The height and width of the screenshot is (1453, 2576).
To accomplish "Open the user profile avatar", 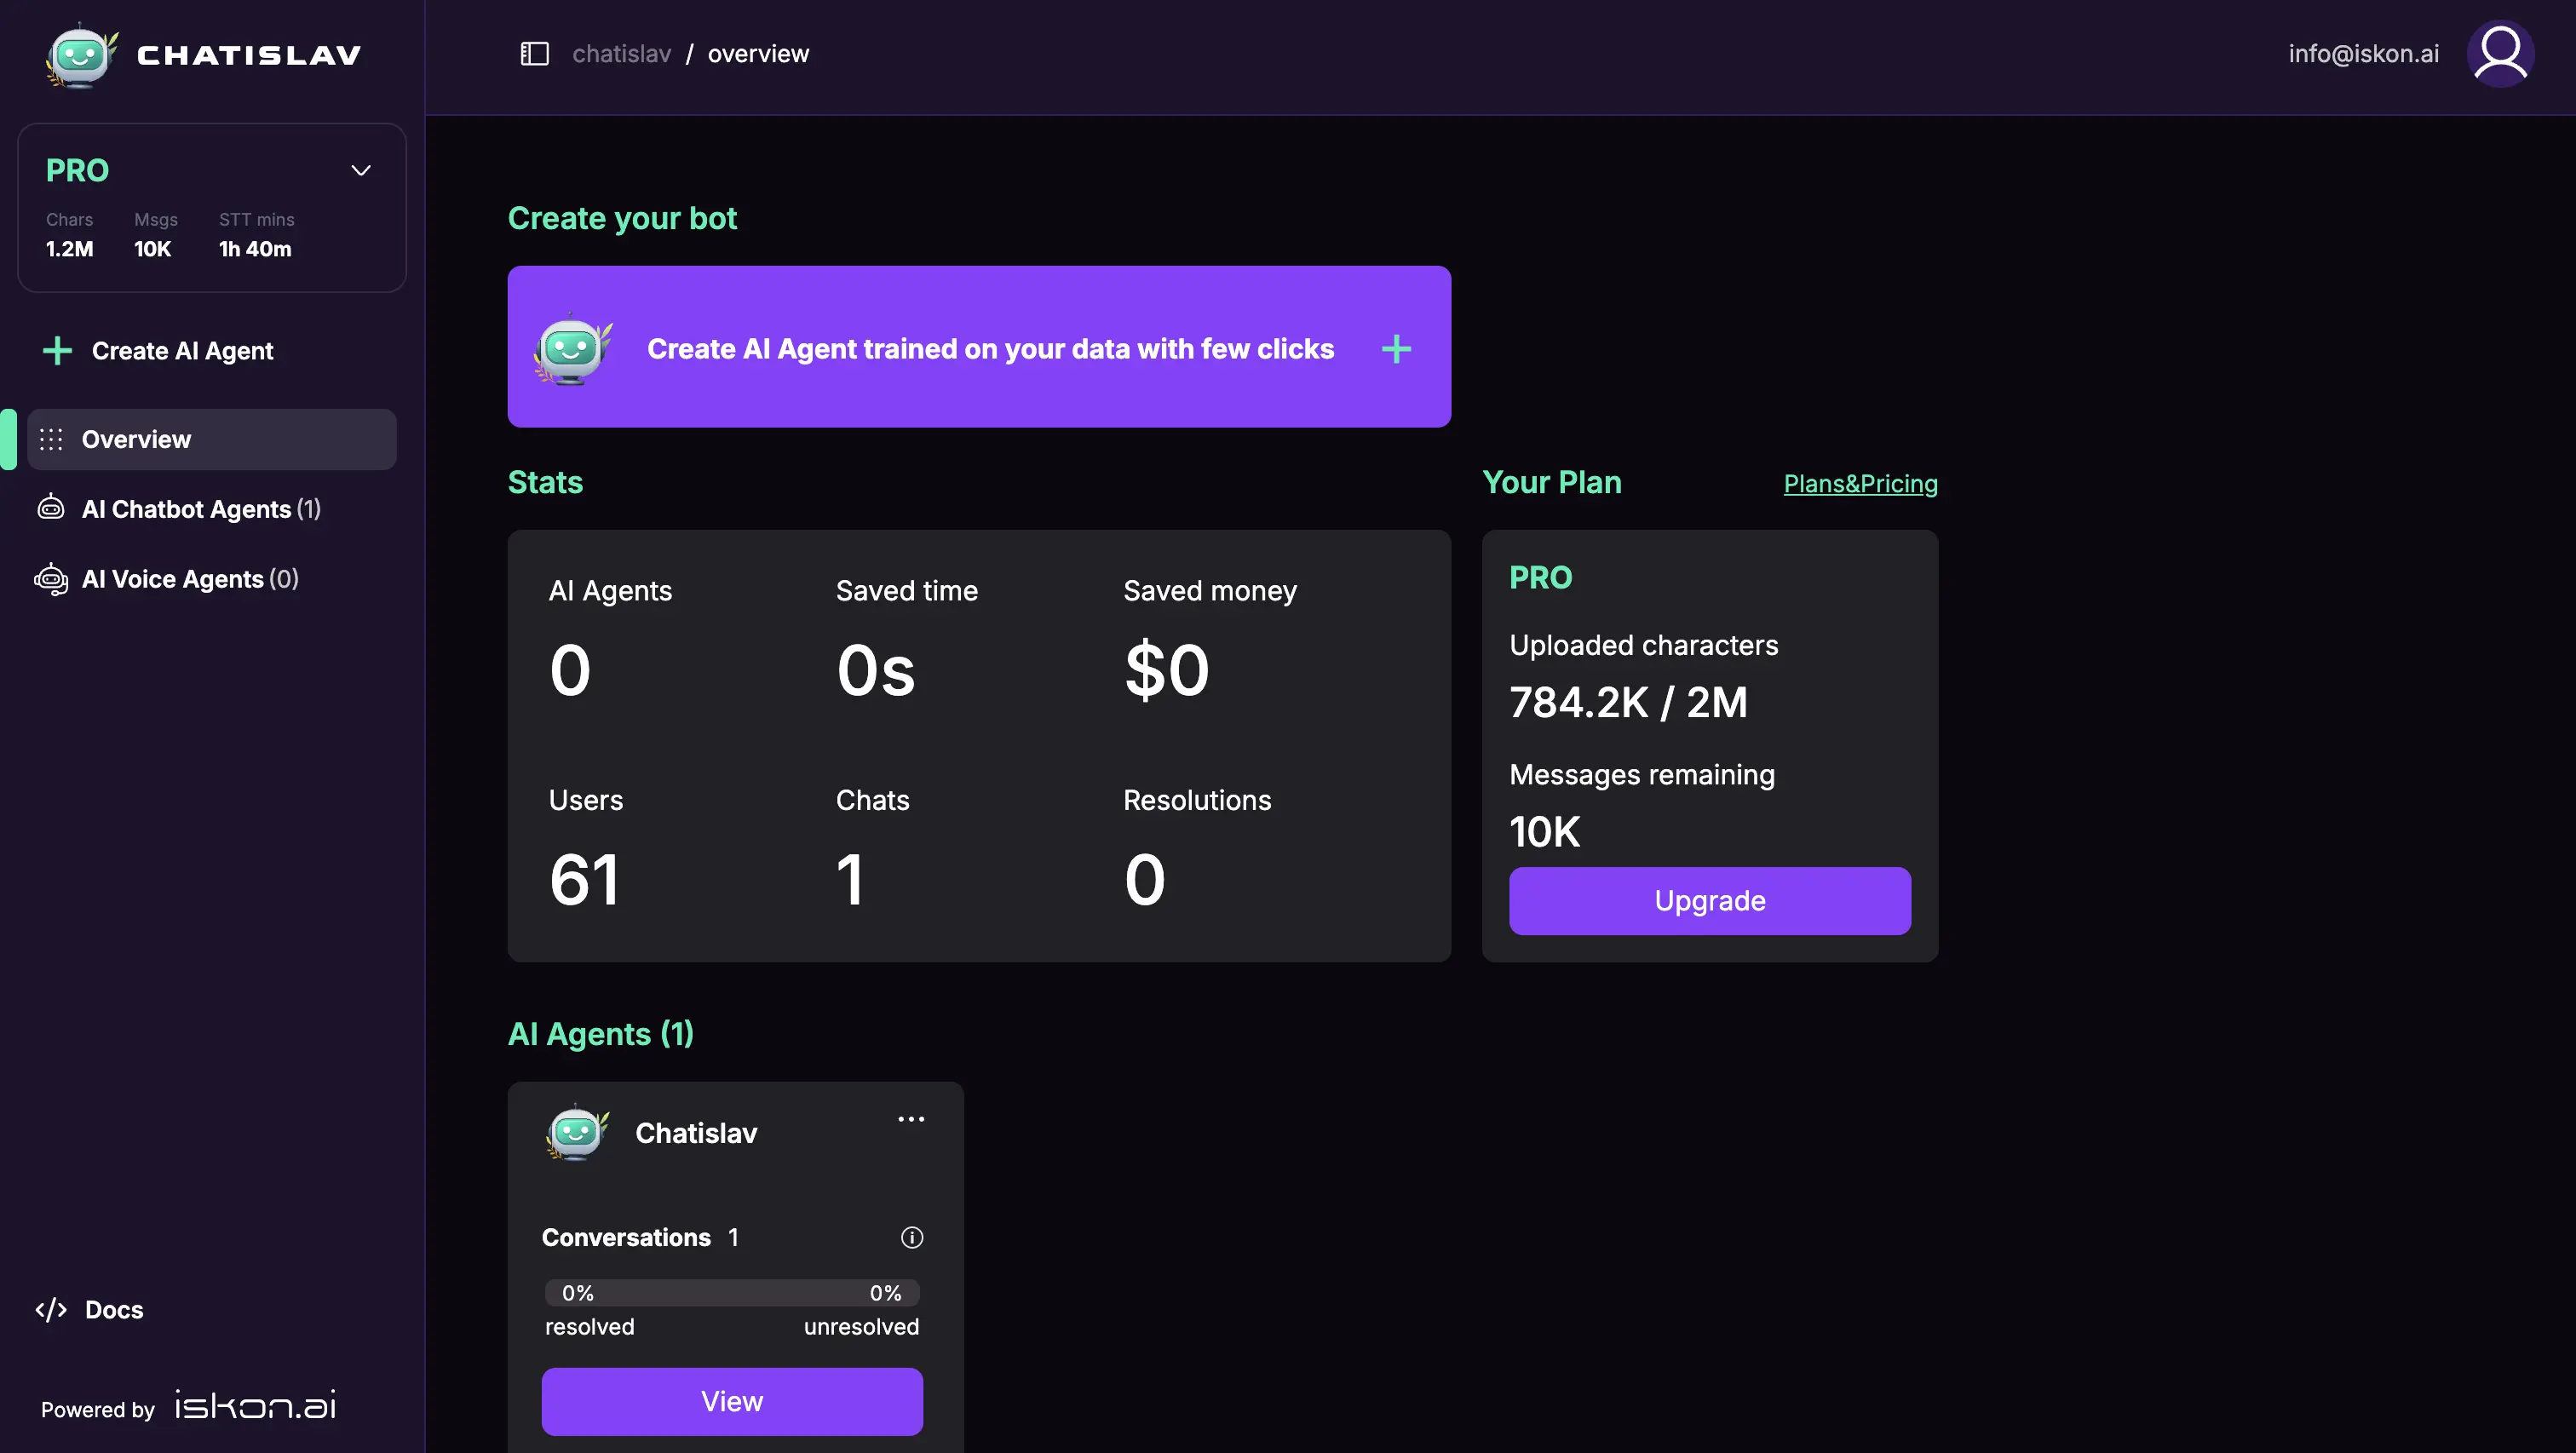I will pyautogui.click(x=2500, y=54).
